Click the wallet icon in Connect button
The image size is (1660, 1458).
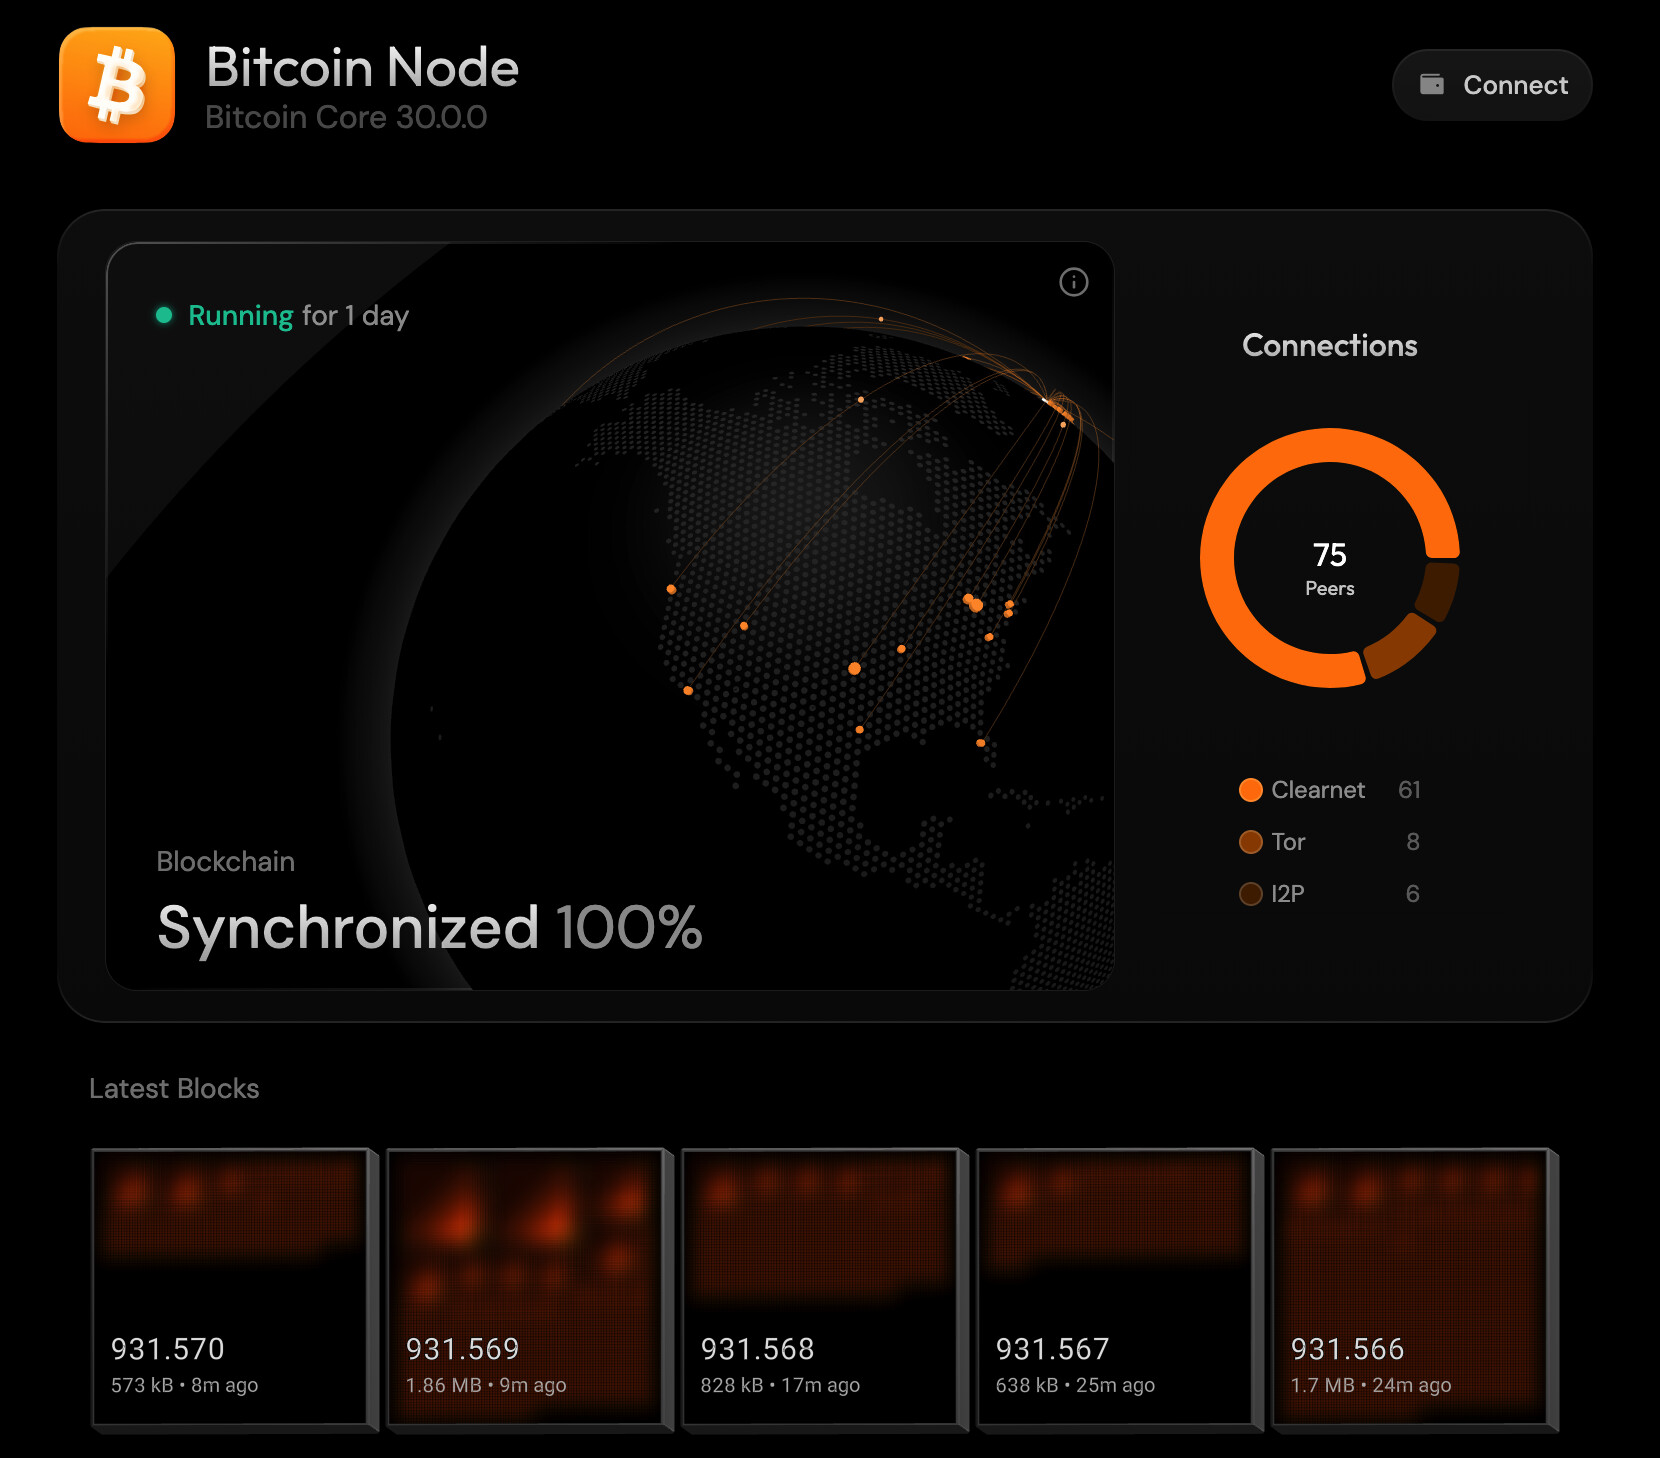coord(1432,85)
